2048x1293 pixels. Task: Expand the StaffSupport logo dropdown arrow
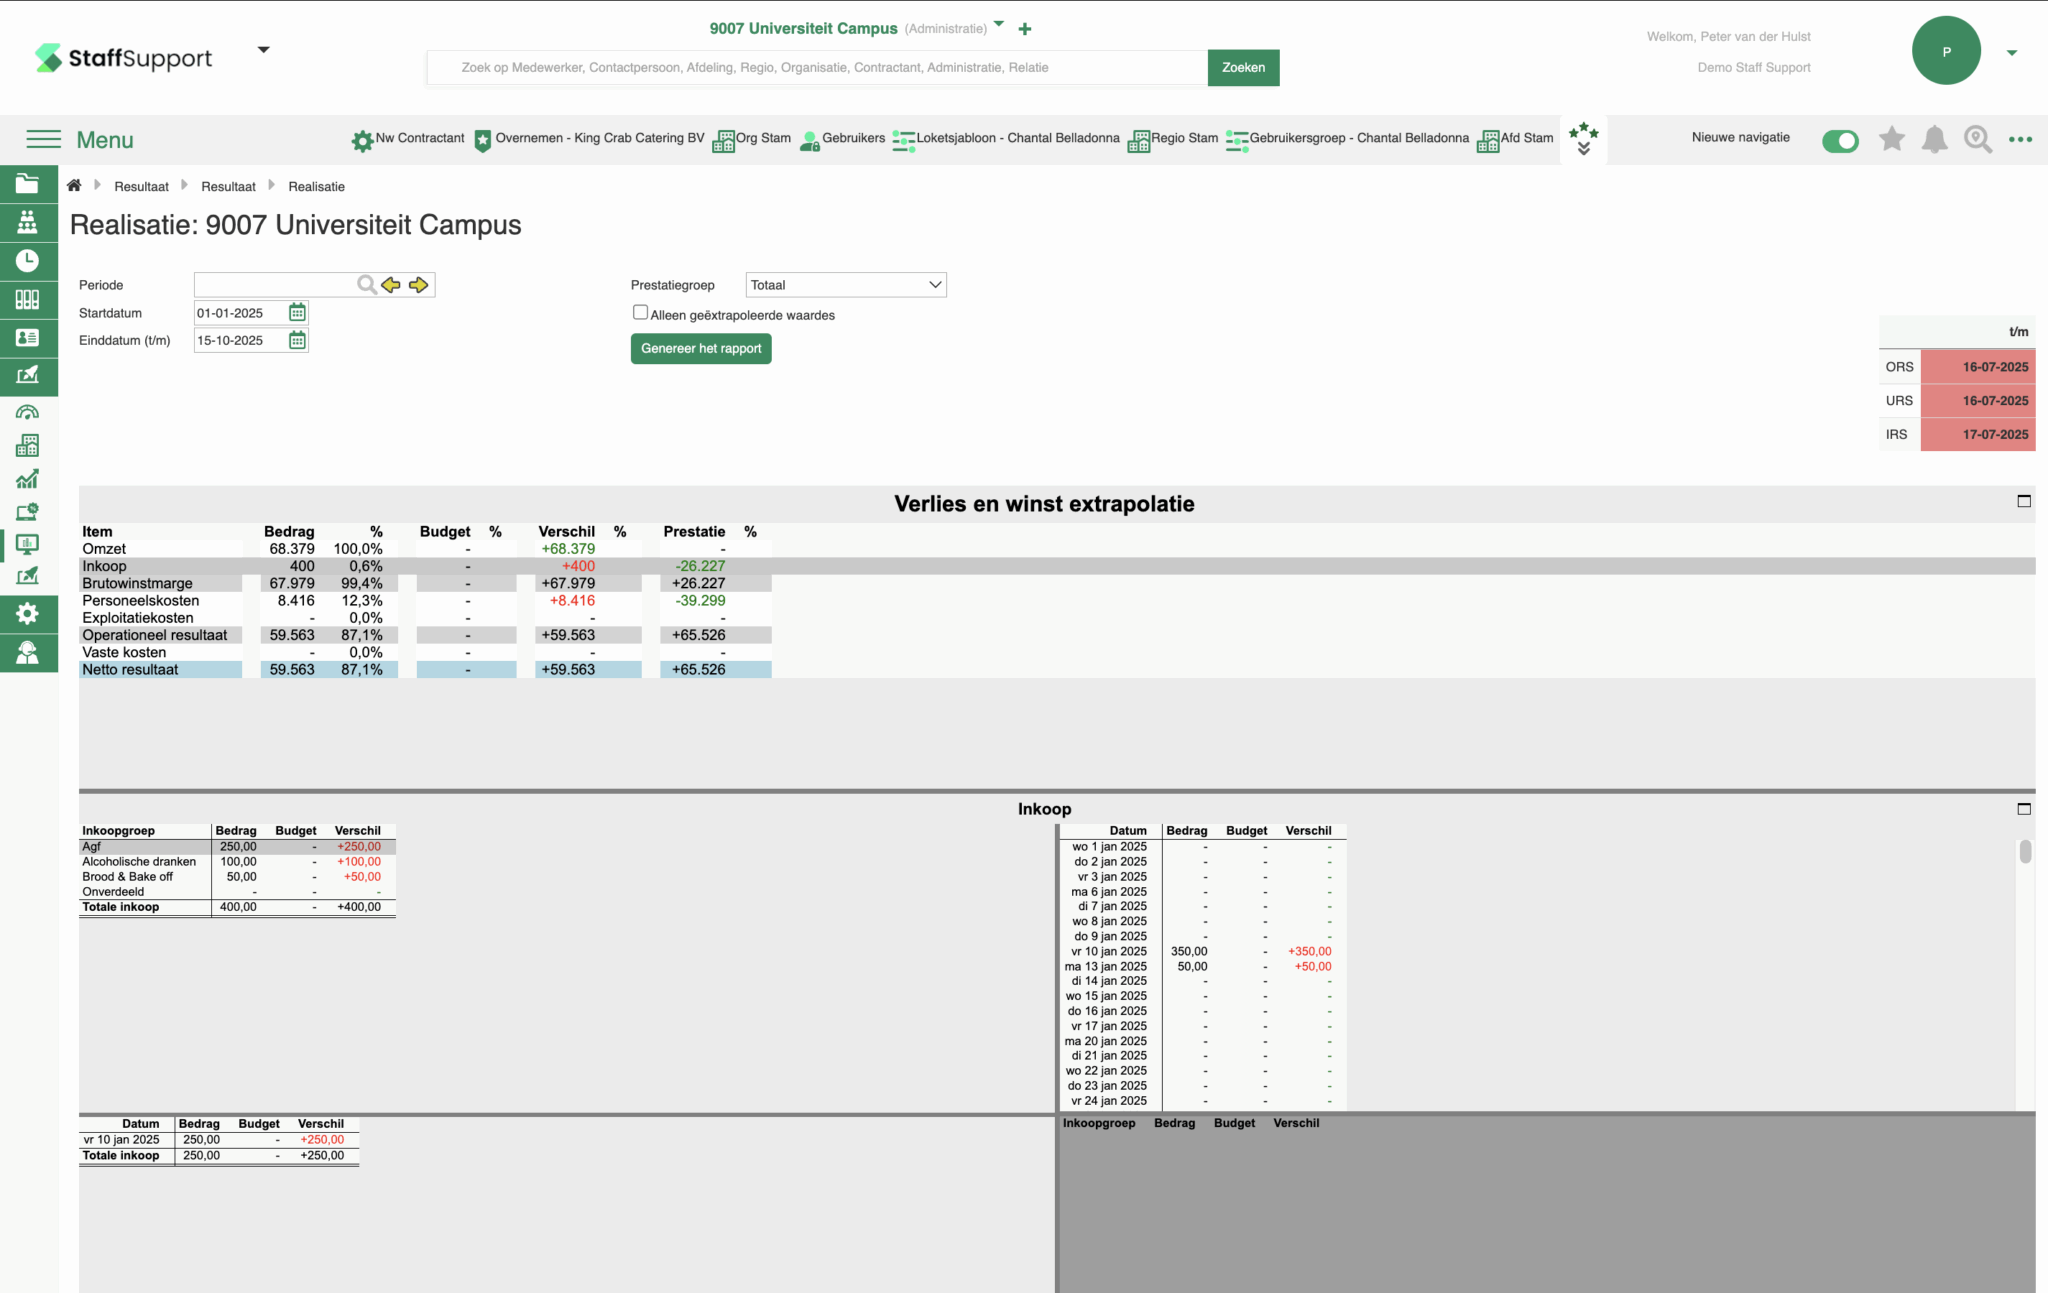263,50
